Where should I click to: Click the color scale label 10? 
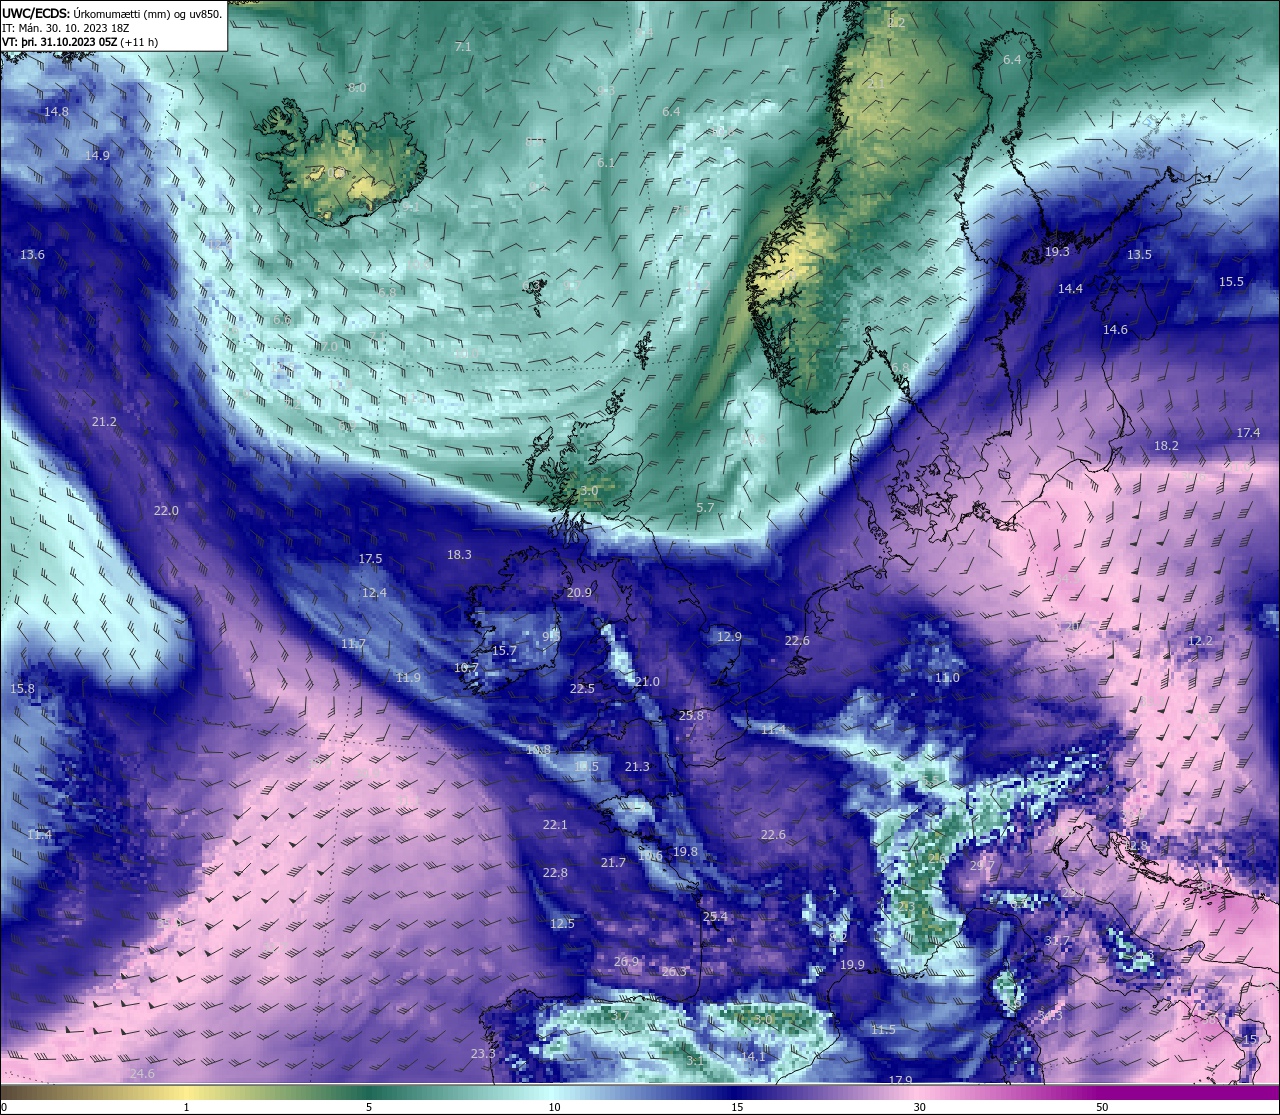point(554,1107)
